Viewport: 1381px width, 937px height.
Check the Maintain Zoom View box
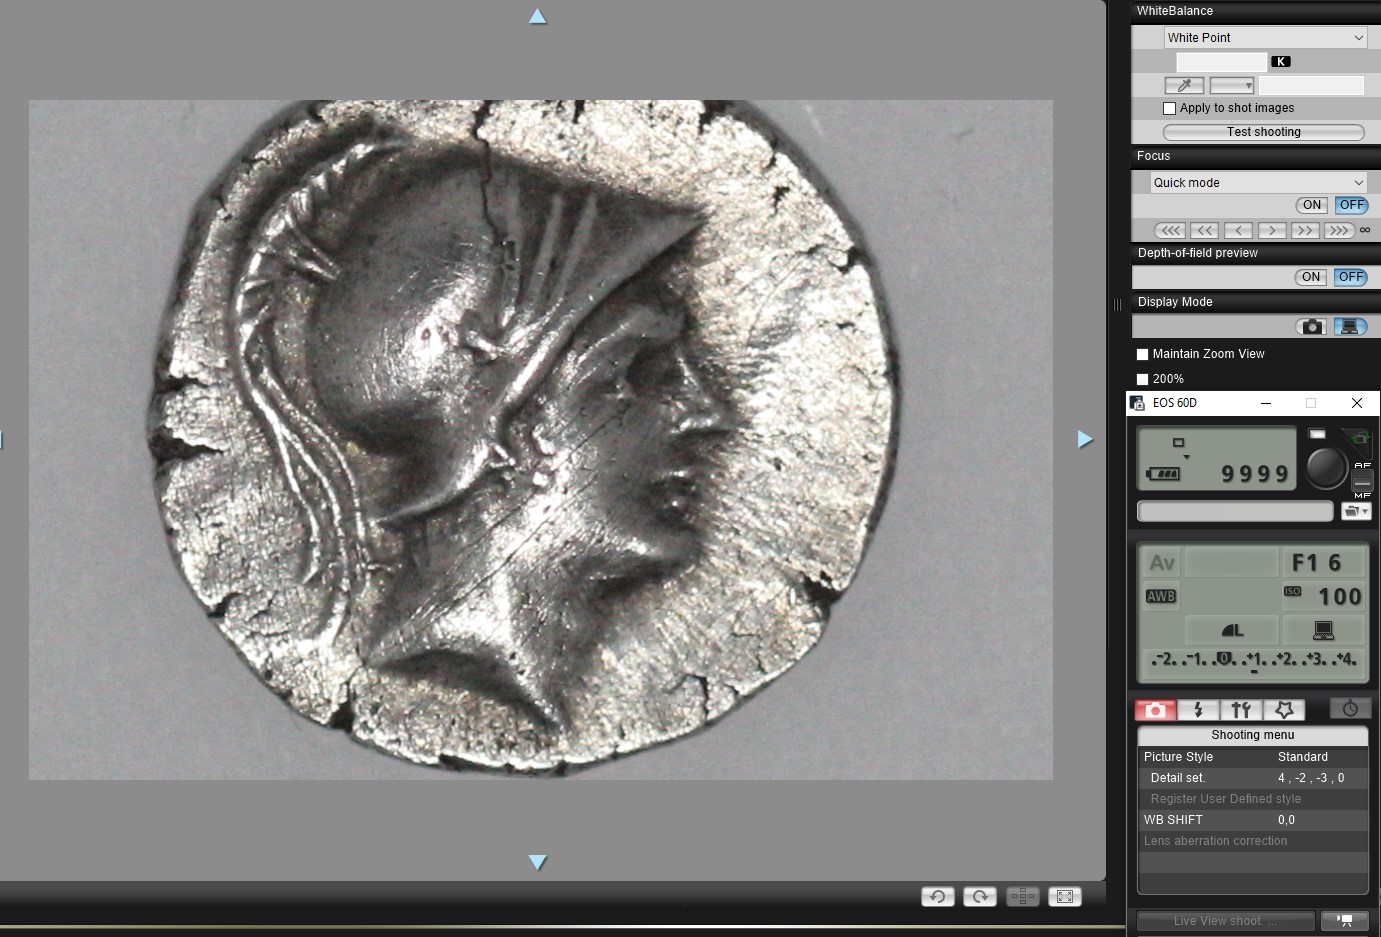click(1142, 354)
